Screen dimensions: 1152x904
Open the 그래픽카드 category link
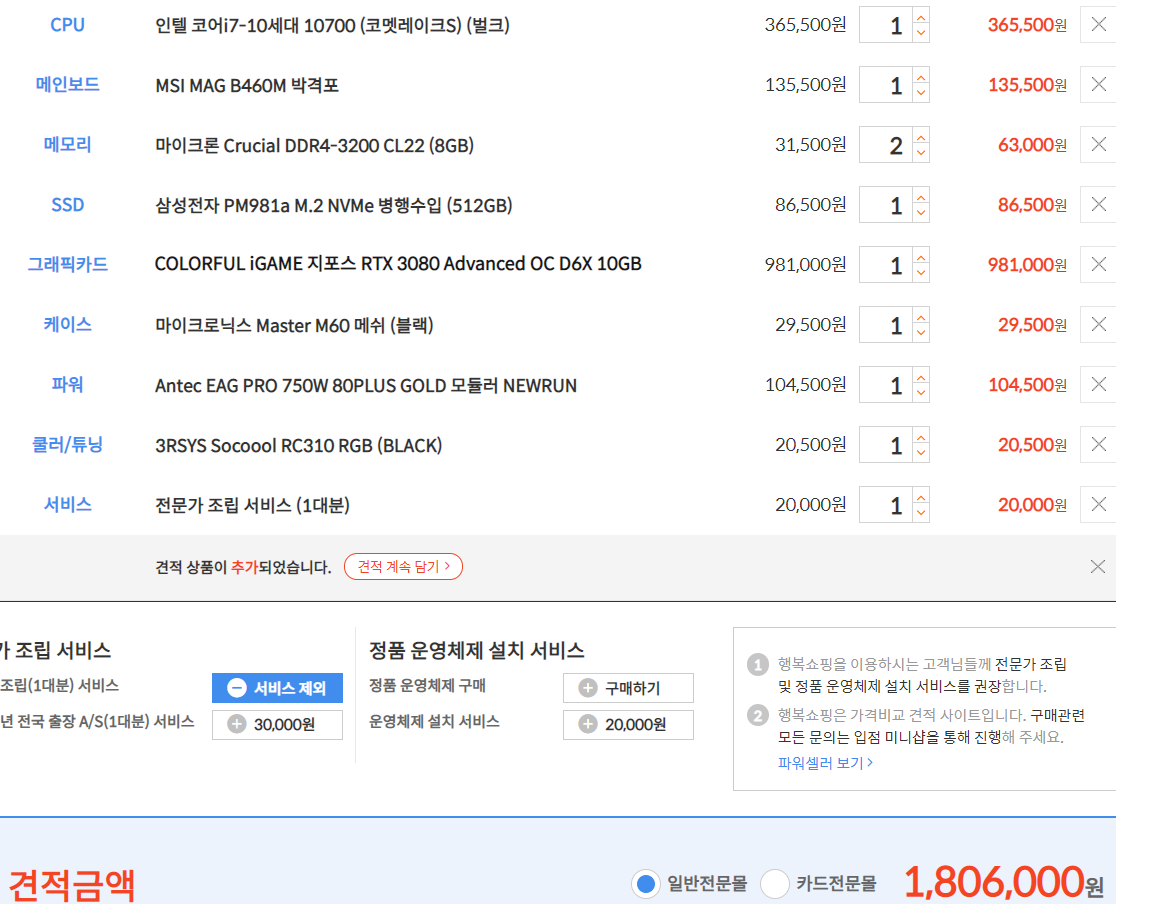coord(67,265)
